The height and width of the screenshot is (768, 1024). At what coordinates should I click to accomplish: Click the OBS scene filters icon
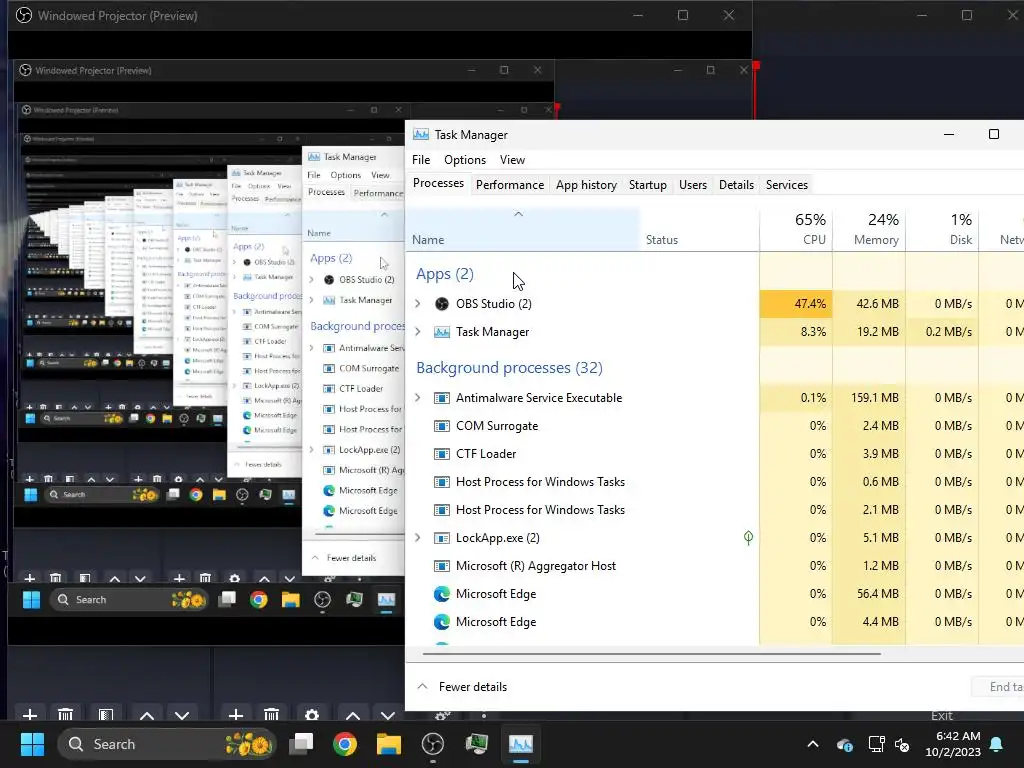106,715
